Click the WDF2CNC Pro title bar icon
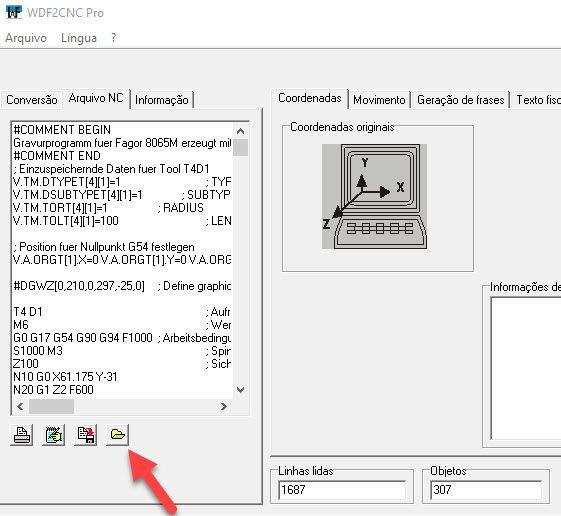 (14, 12)
